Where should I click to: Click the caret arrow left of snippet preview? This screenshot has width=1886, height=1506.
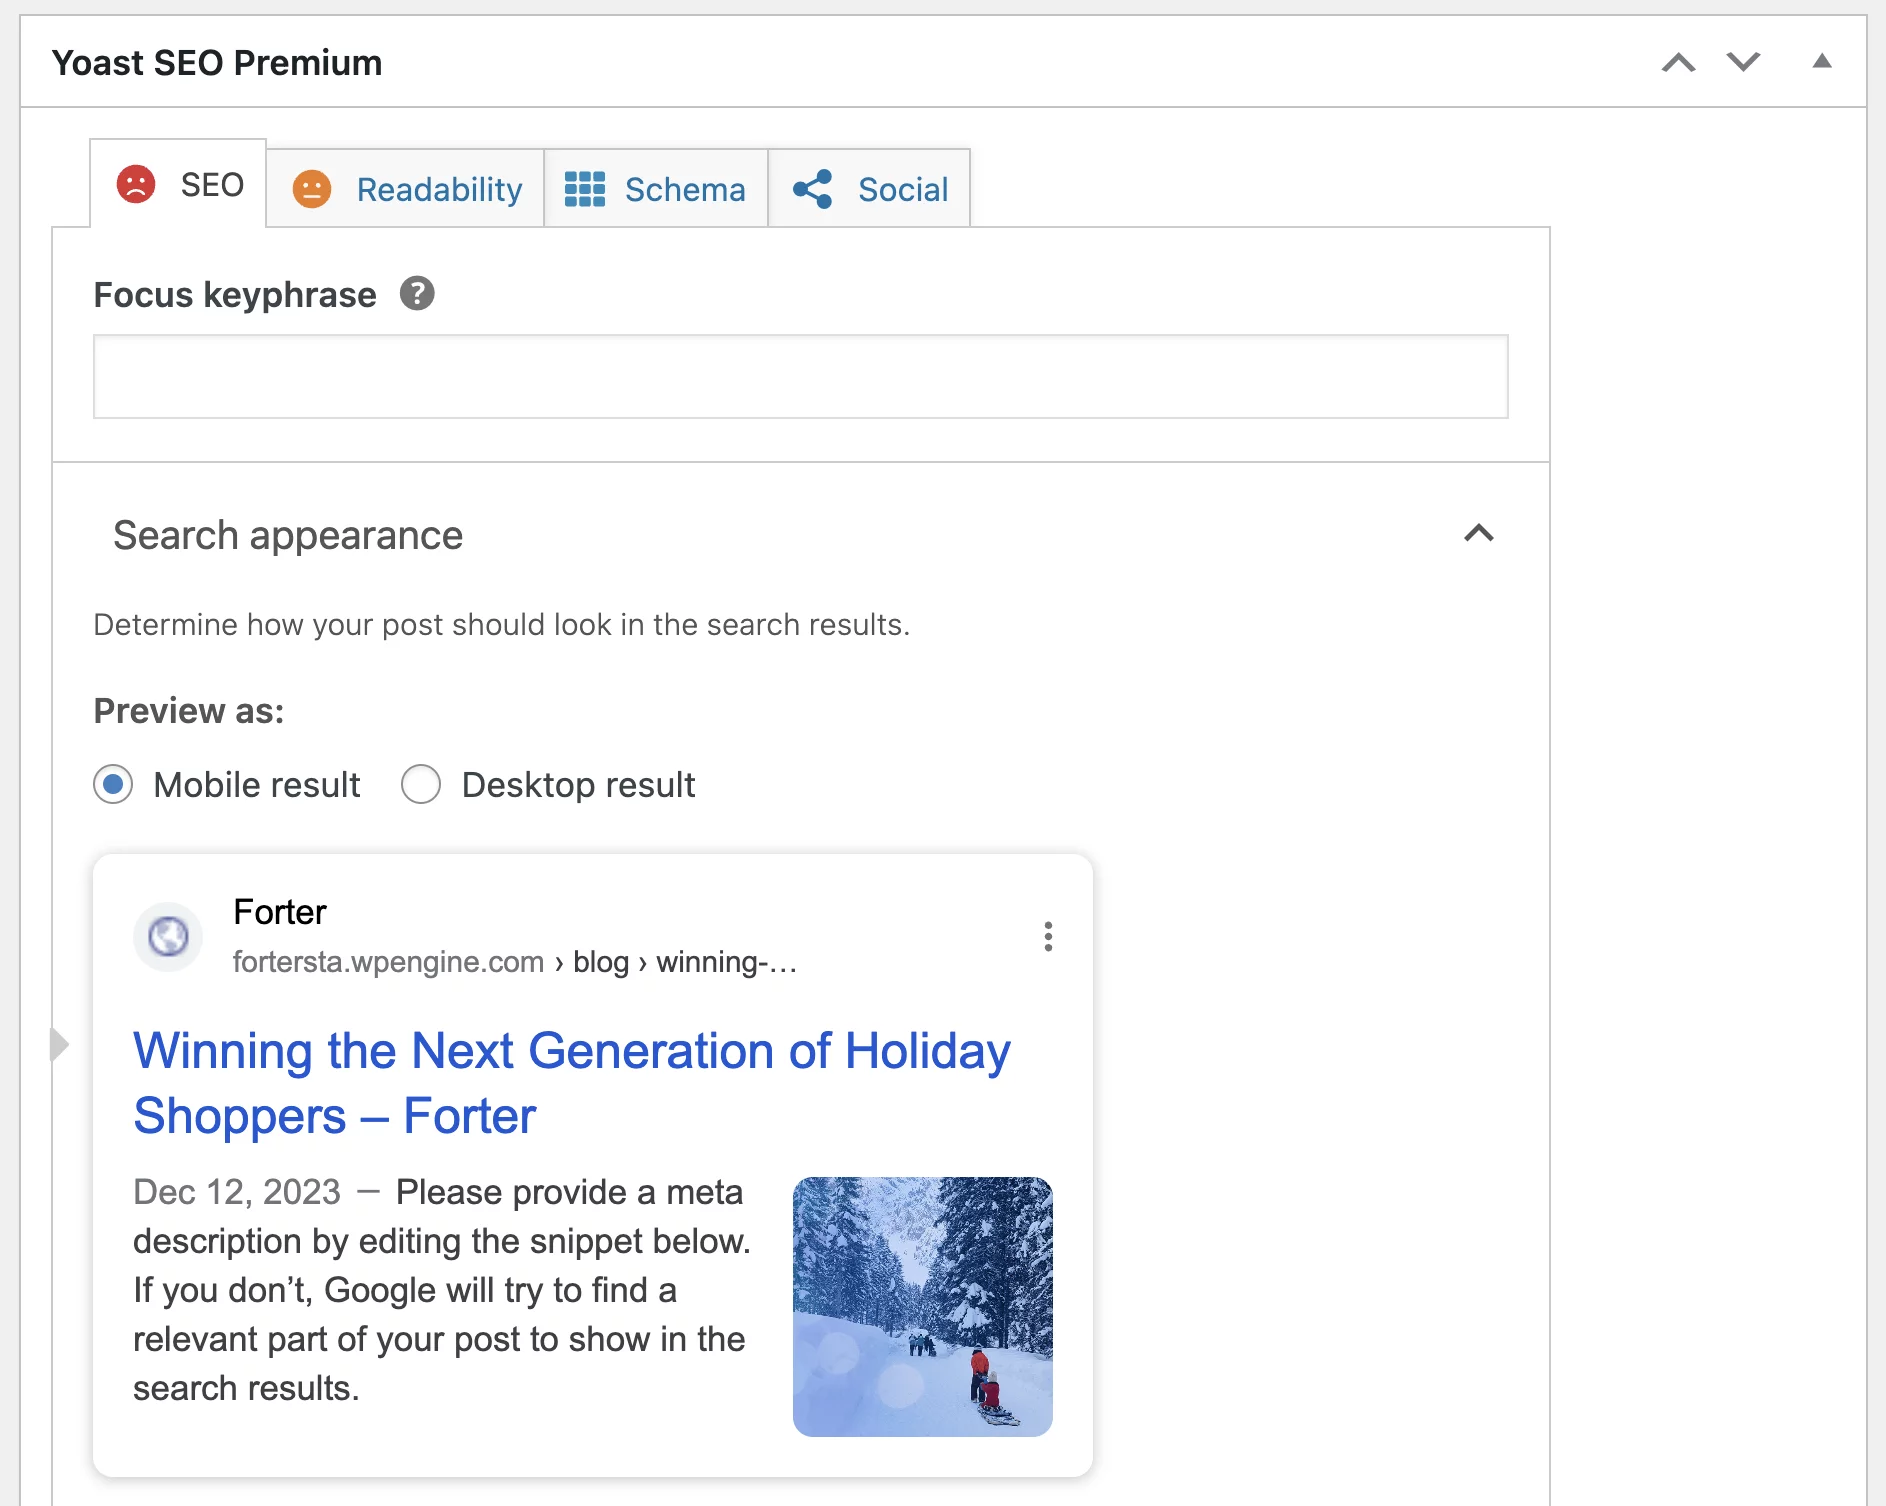(x=60, y=1044)
